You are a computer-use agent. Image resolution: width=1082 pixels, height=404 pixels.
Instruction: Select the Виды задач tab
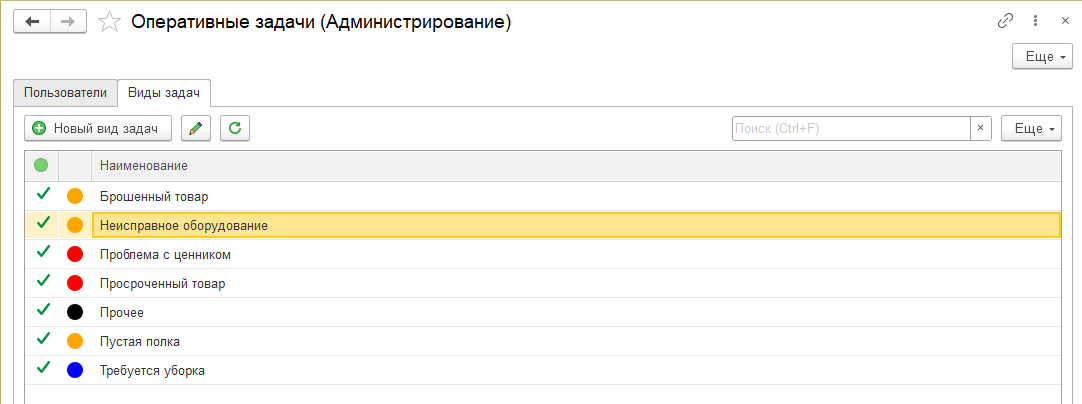point(164,93)
